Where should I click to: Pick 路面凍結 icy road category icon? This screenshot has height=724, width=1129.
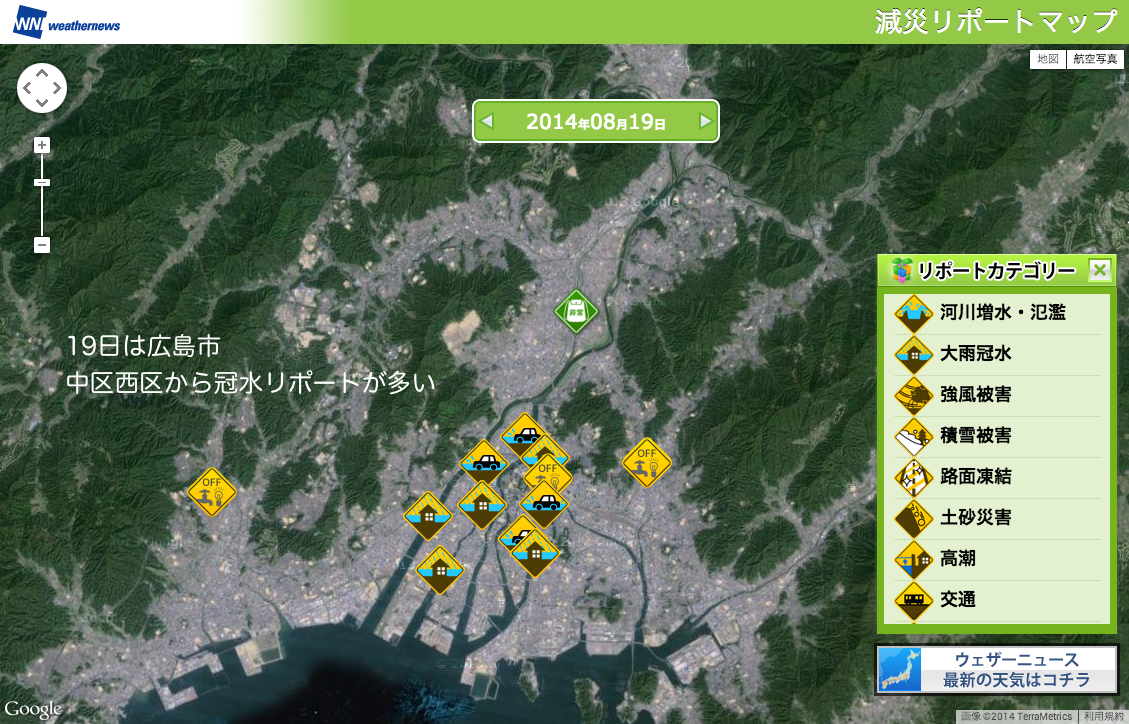click(x=914, y=478)
